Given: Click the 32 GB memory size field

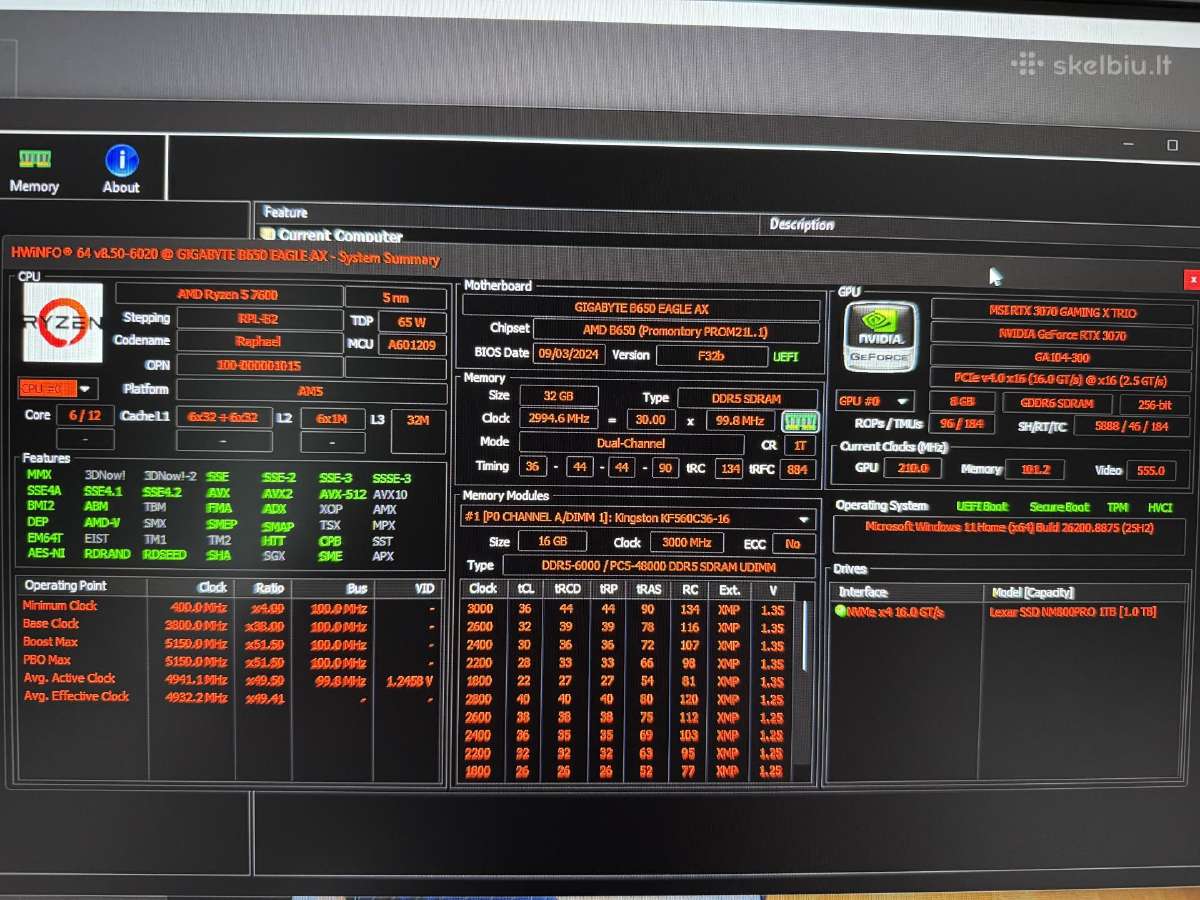Looking at the screenshot, I should click(x=558, y=396).
